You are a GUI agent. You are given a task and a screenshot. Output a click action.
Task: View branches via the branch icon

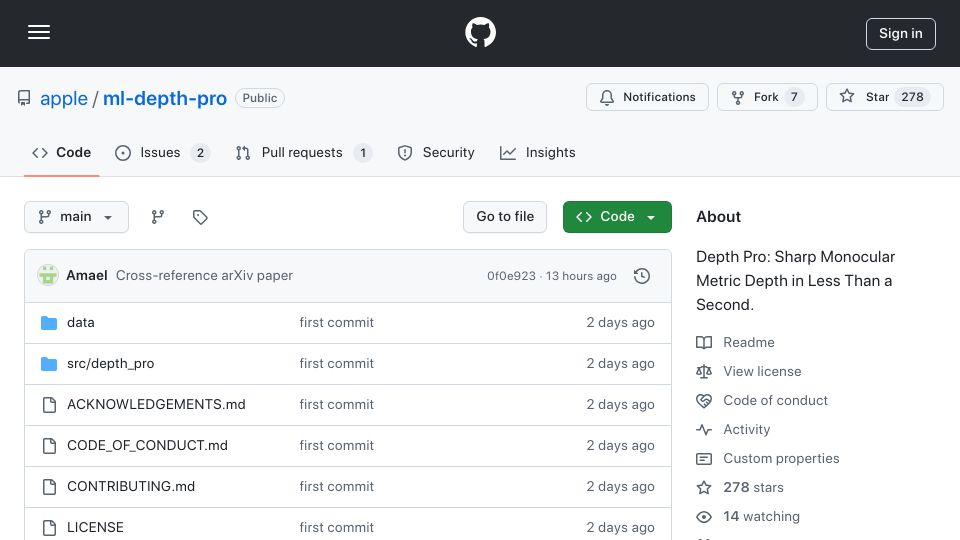click(x=158, y=217)
